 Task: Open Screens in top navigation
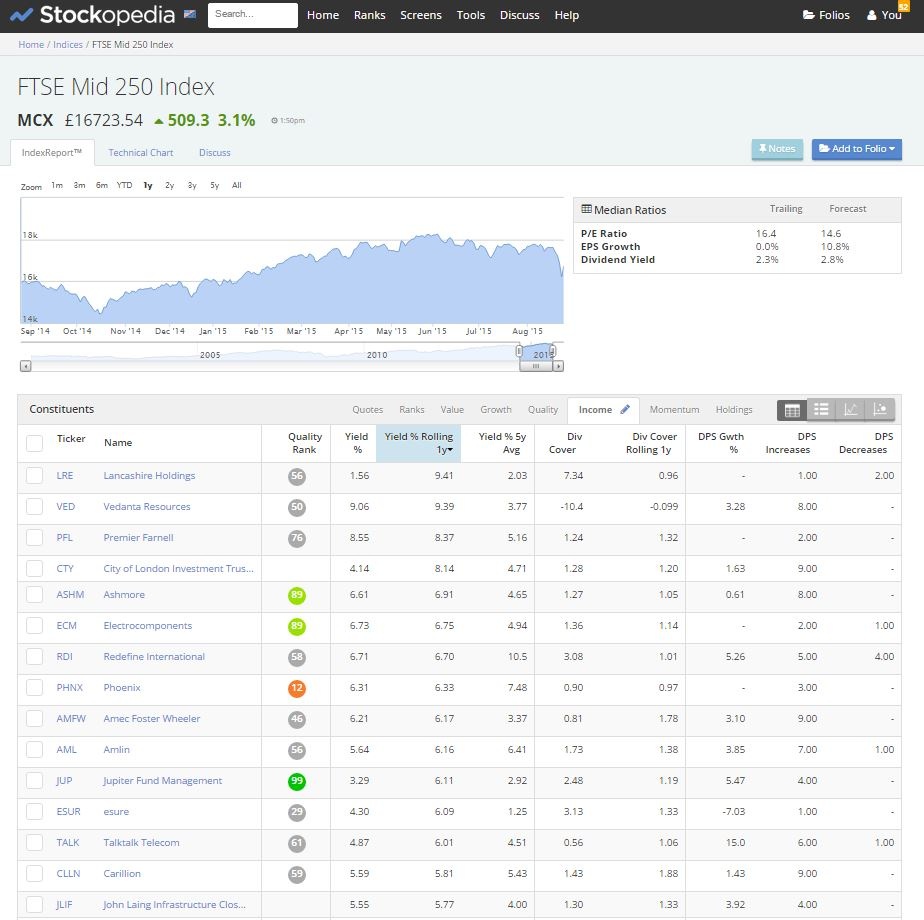click(x=421, y=15)
